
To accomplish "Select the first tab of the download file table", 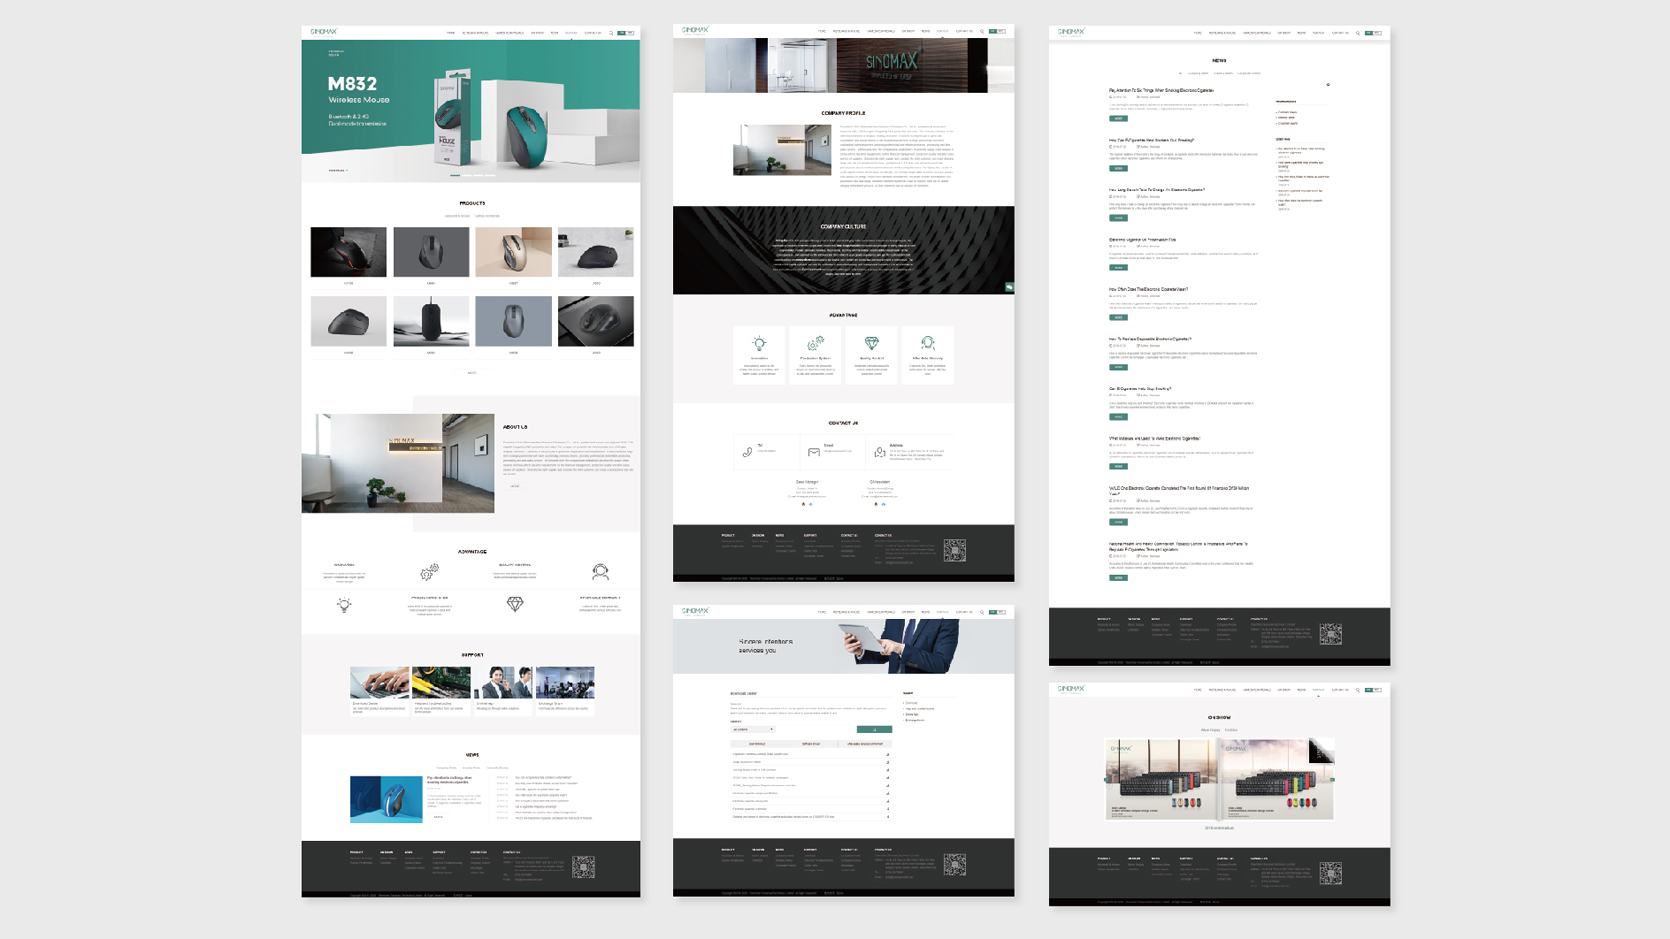I will [757, 744].
